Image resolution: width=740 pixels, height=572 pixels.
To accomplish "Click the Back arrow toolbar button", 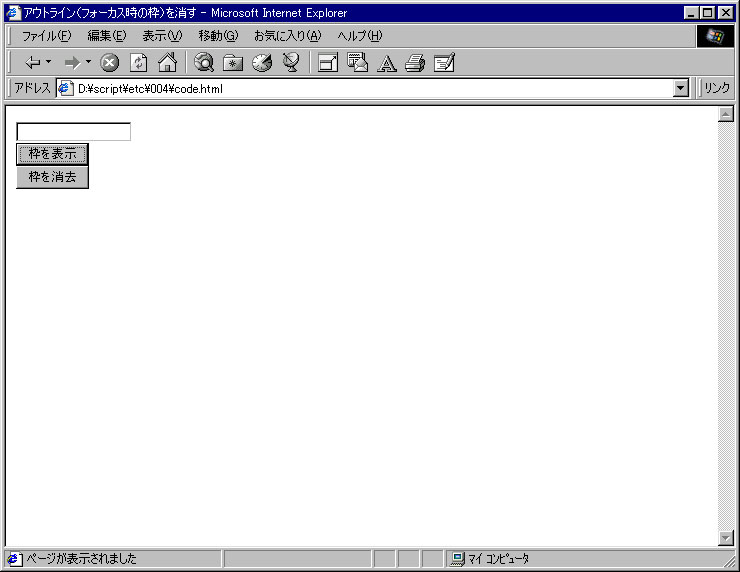I will 33,62.
